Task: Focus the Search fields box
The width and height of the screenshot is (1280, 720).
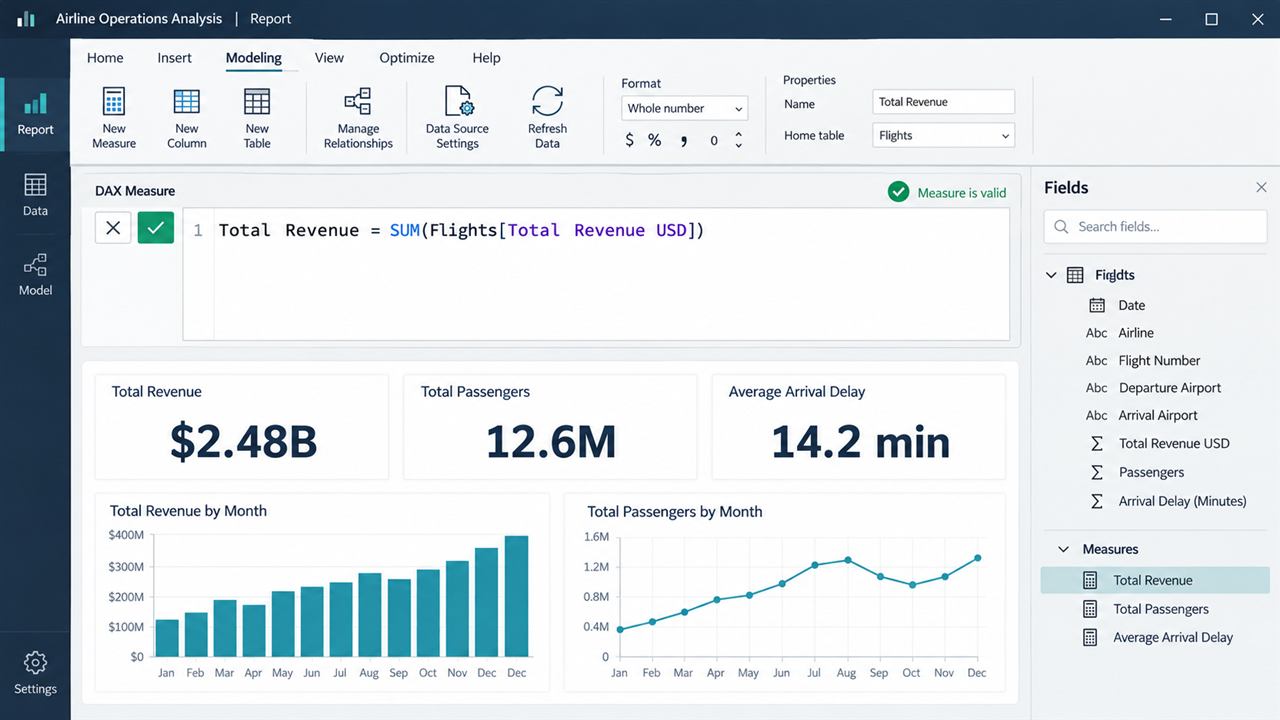Action: (1155, 227)
